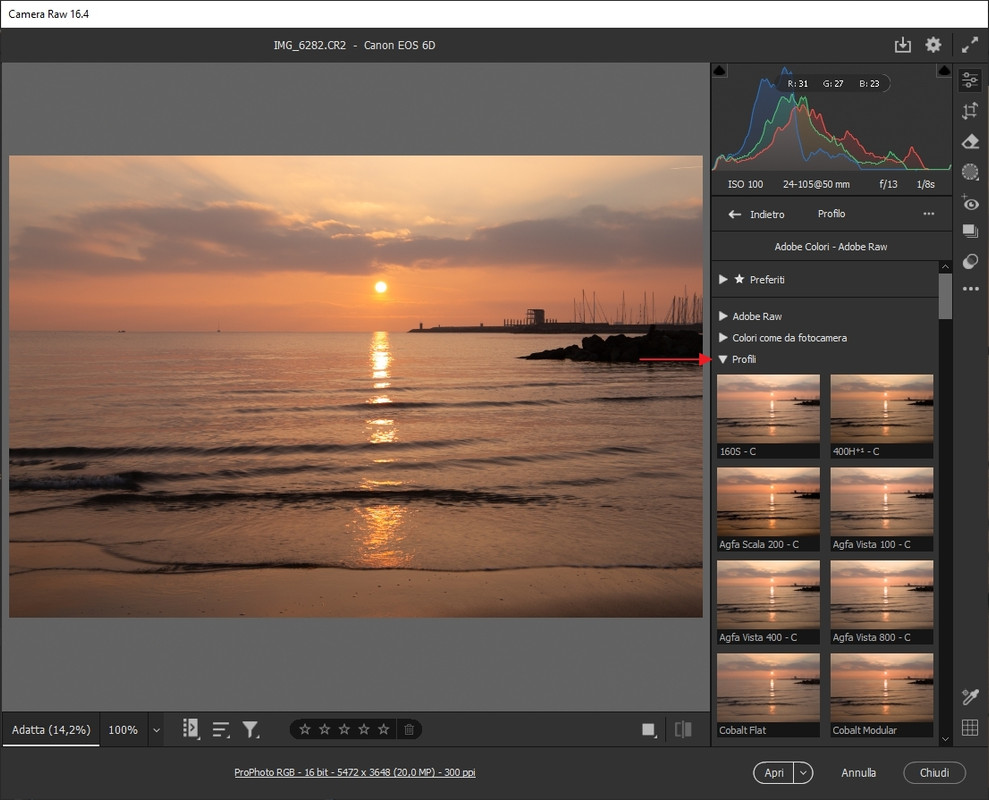Set rating to five stars
This screenshot has width=989, height=800.
384,730
